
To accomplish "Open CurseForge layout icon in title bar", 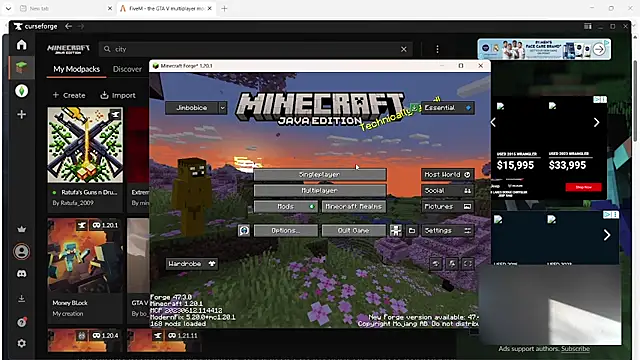I will [587, 26].
